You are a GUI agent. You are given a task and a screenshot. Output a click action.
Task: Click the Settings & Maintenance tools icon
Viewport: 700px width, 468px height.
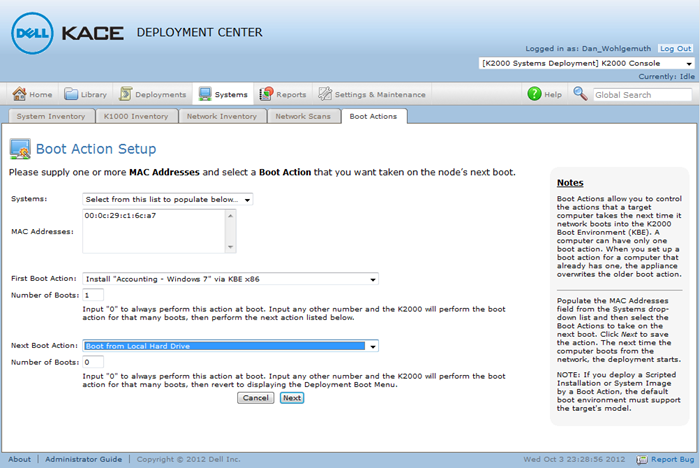325,94
